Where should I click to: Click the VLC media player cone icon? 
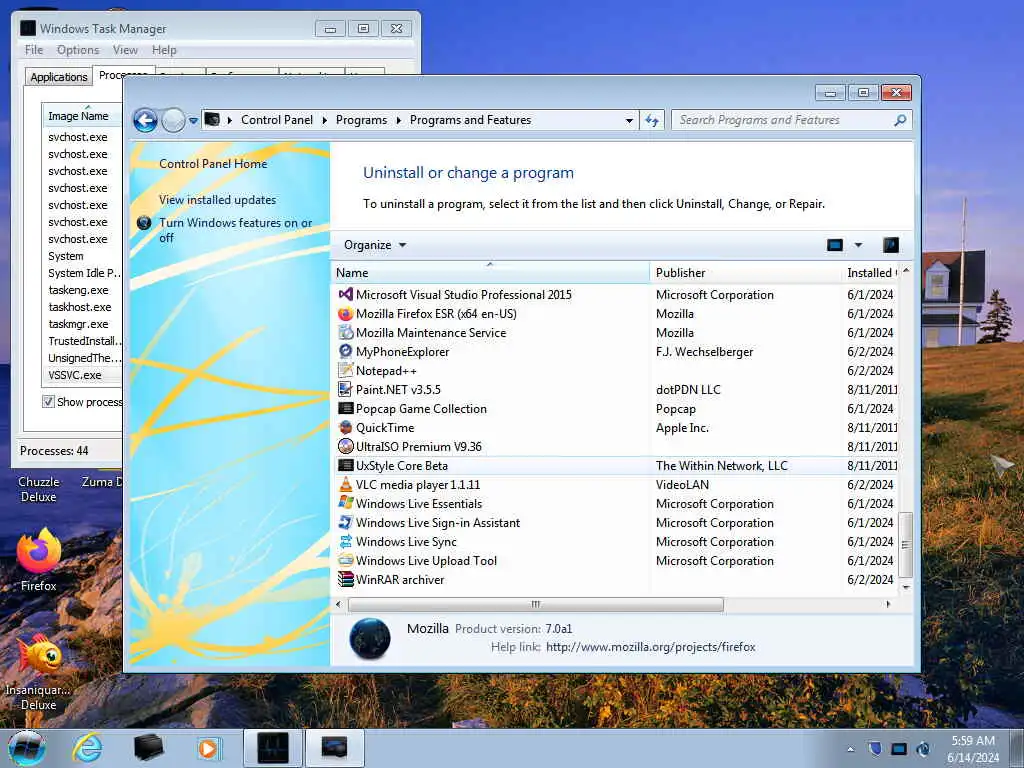(345, 485)
